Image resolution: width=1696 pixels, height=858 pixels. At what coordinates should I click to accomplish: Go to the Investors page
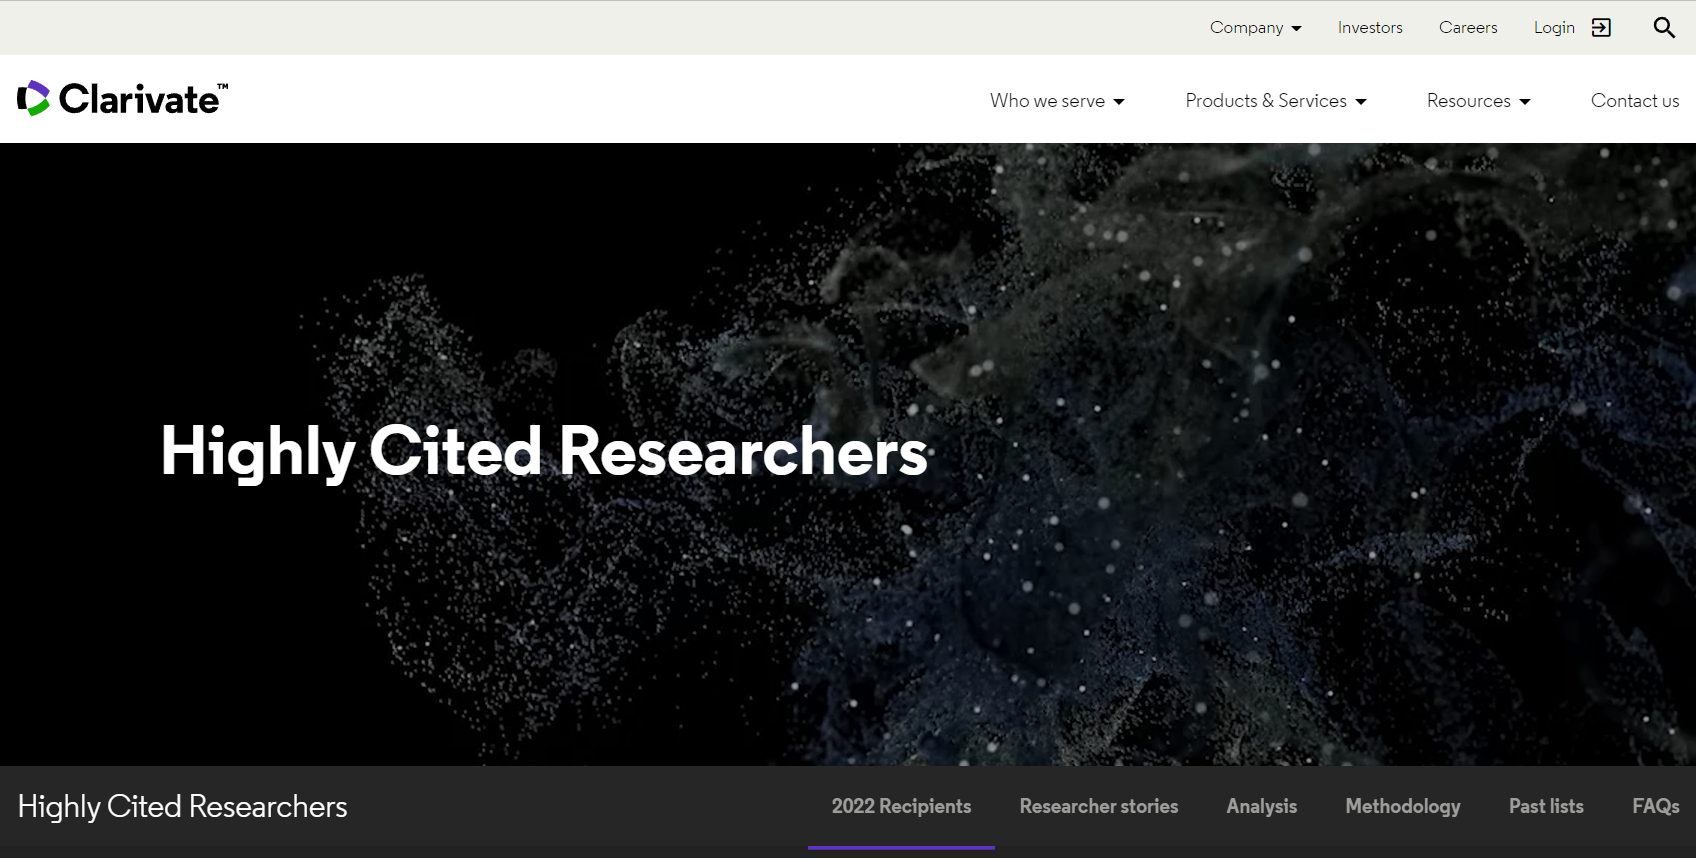point(1370,28)
